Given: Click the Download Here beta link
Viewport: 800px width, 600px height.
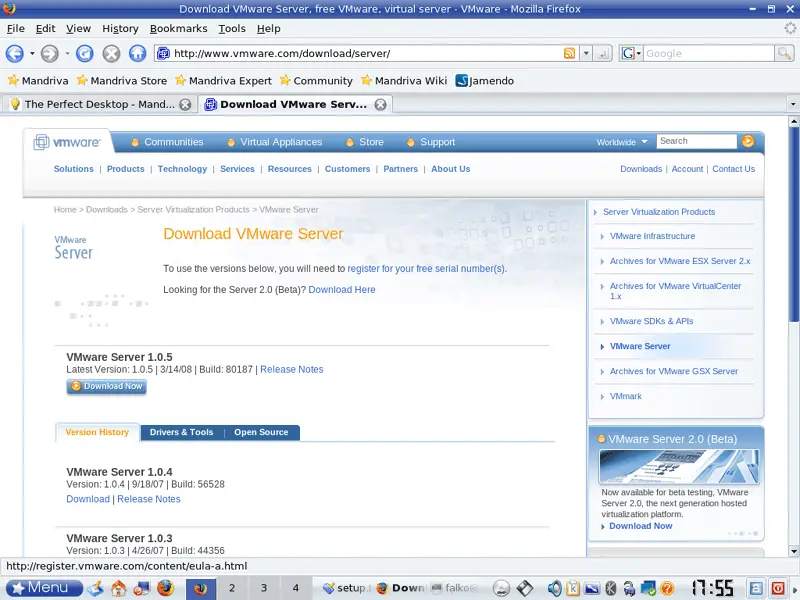Looking at the screenshot, I should coord(342,289).
